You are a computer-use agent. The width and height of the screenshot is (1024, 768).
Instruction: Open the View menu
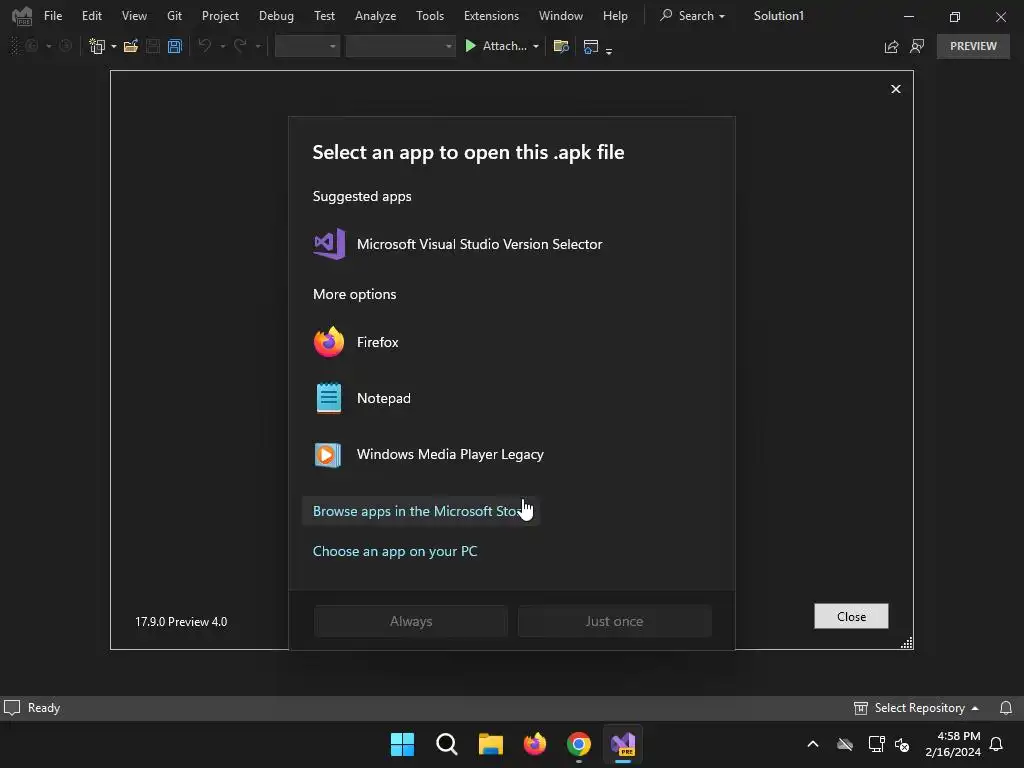click(134, 16)
